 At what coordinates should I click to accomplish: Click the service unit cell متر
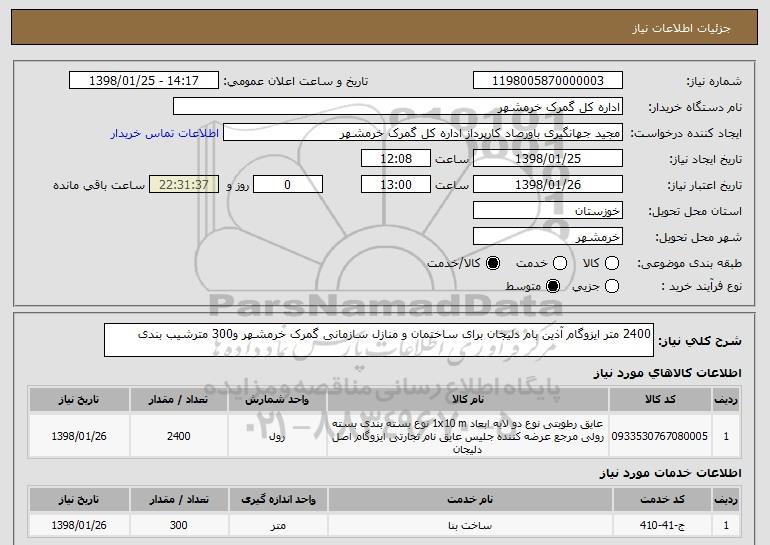coord(278,525)
